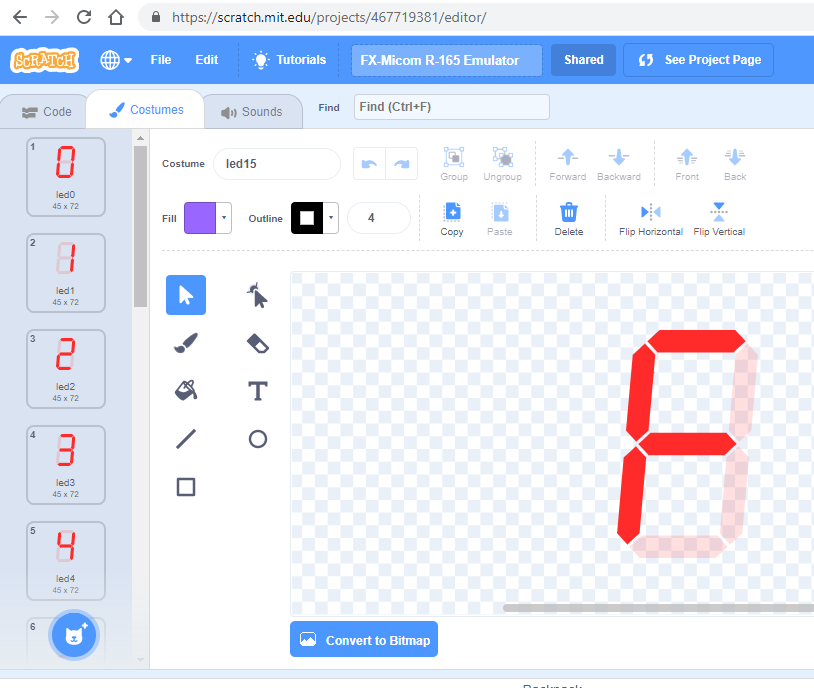Click the costume name field led15
The image size is (814, 688).
[277, 164]
